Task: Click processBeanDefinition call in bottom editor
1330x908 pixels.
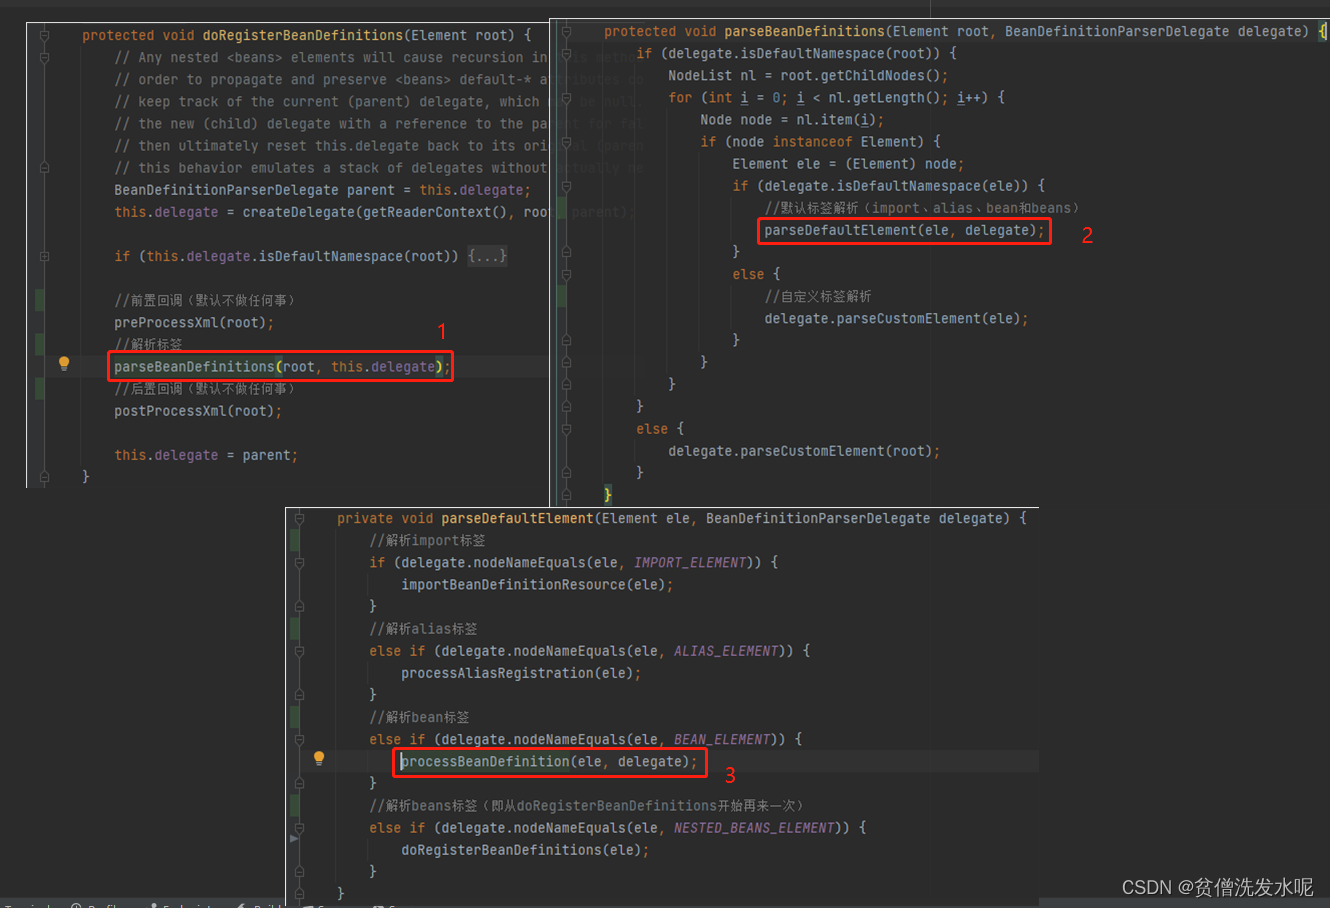Action: (x=549, y=762)
